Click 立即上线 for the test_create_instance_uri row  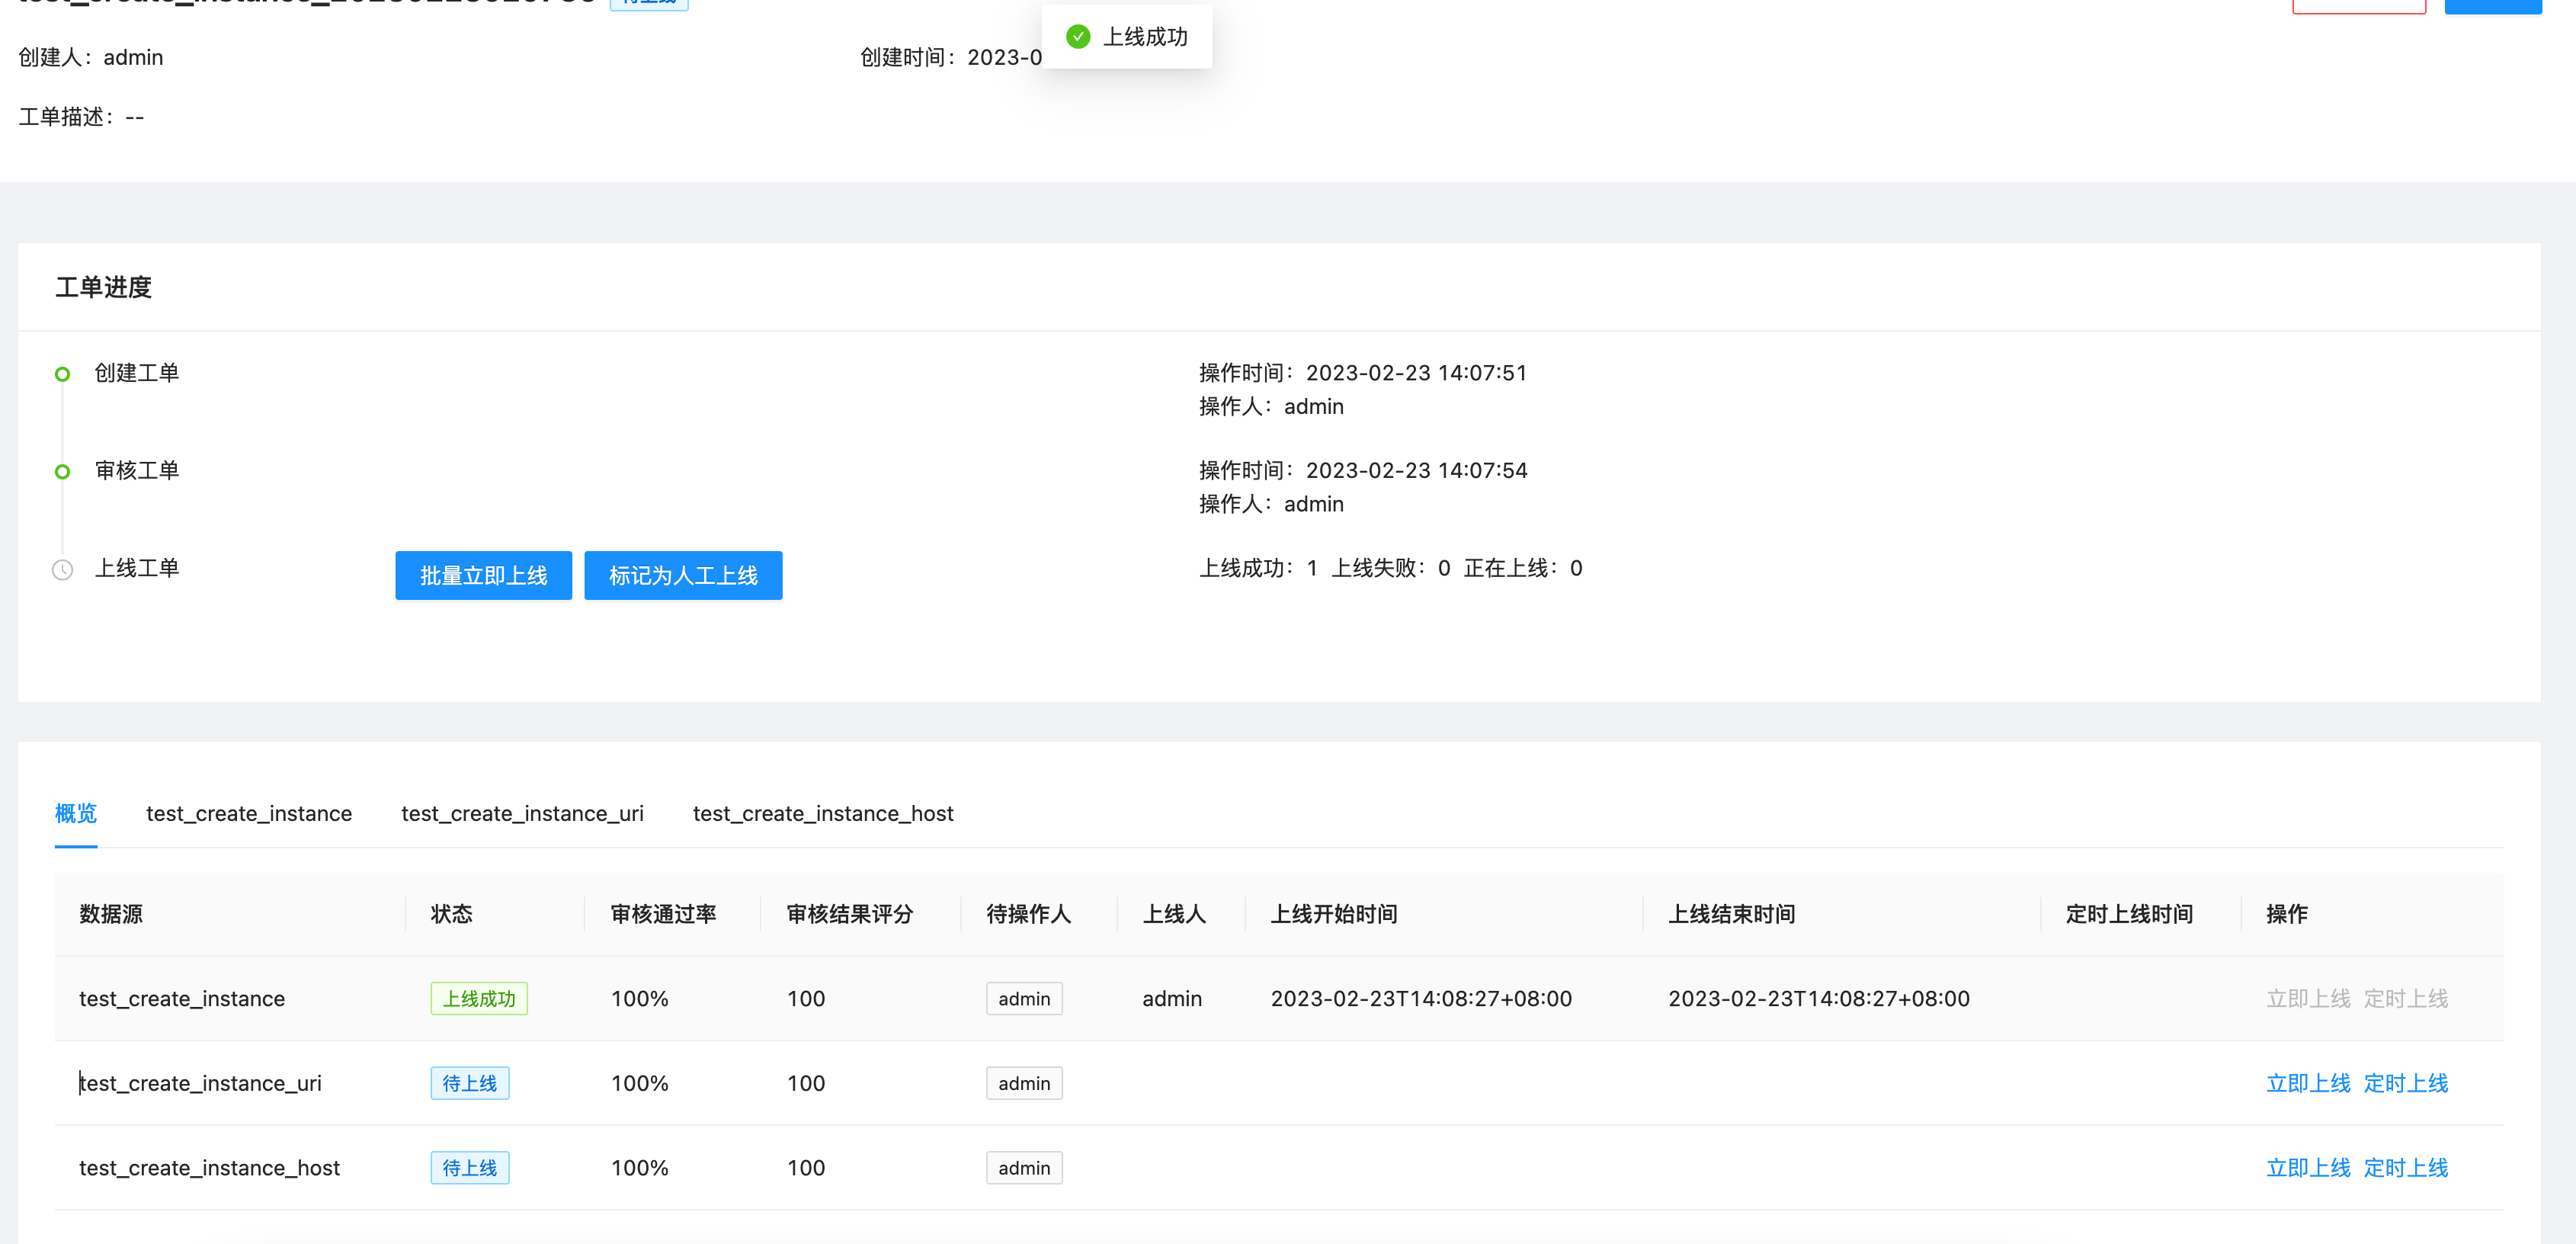[x=2309, y=1083]
